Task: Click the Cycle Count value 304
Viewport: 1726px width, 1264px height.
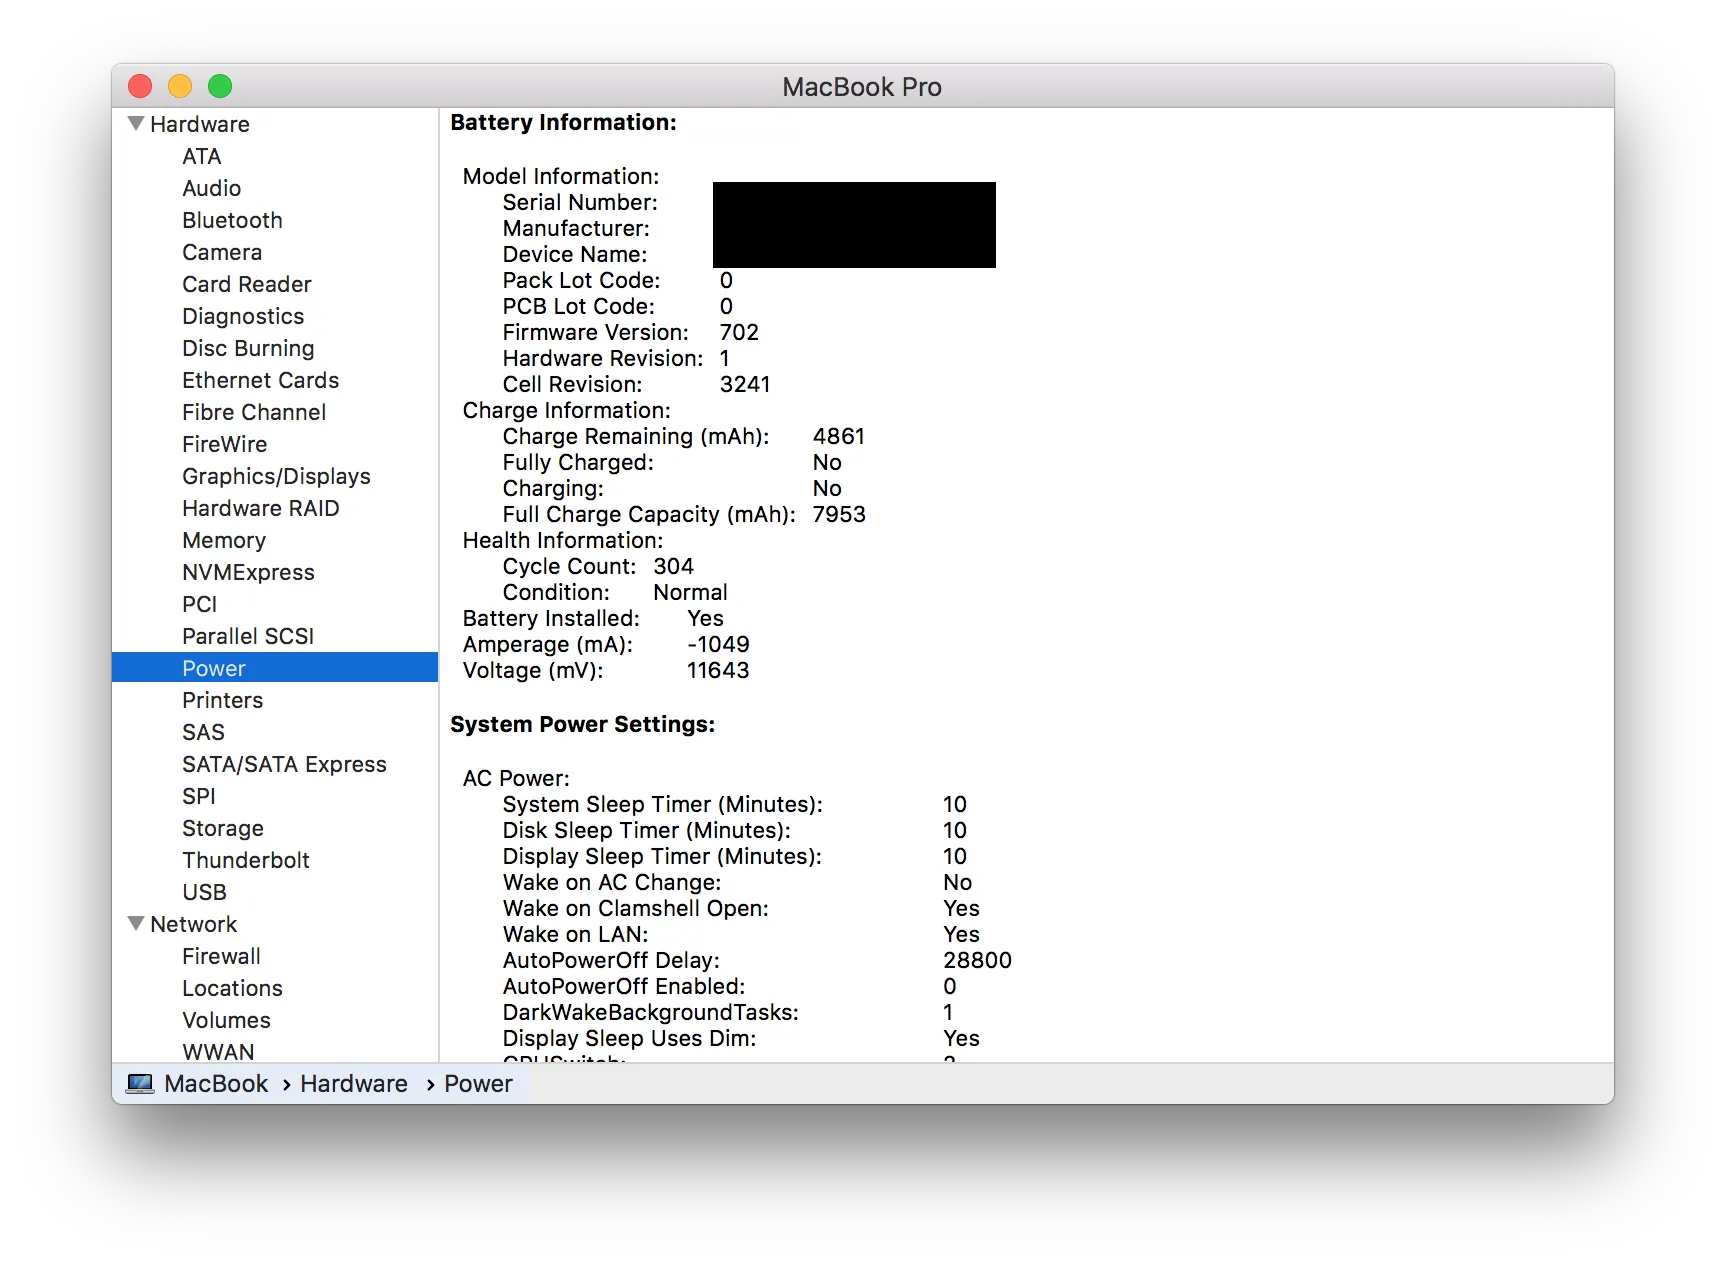Action: click(673, 566)
